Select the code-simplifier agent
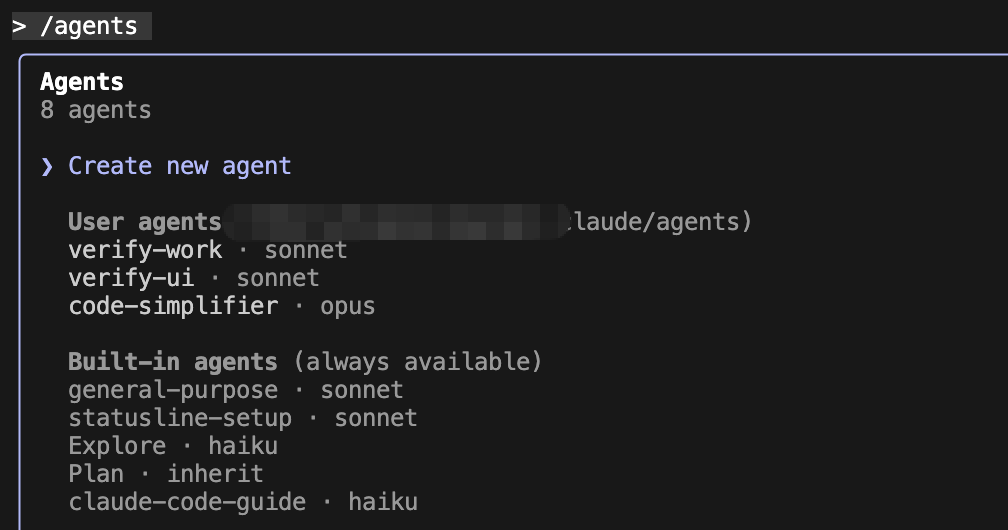 (x=222, y=306)
